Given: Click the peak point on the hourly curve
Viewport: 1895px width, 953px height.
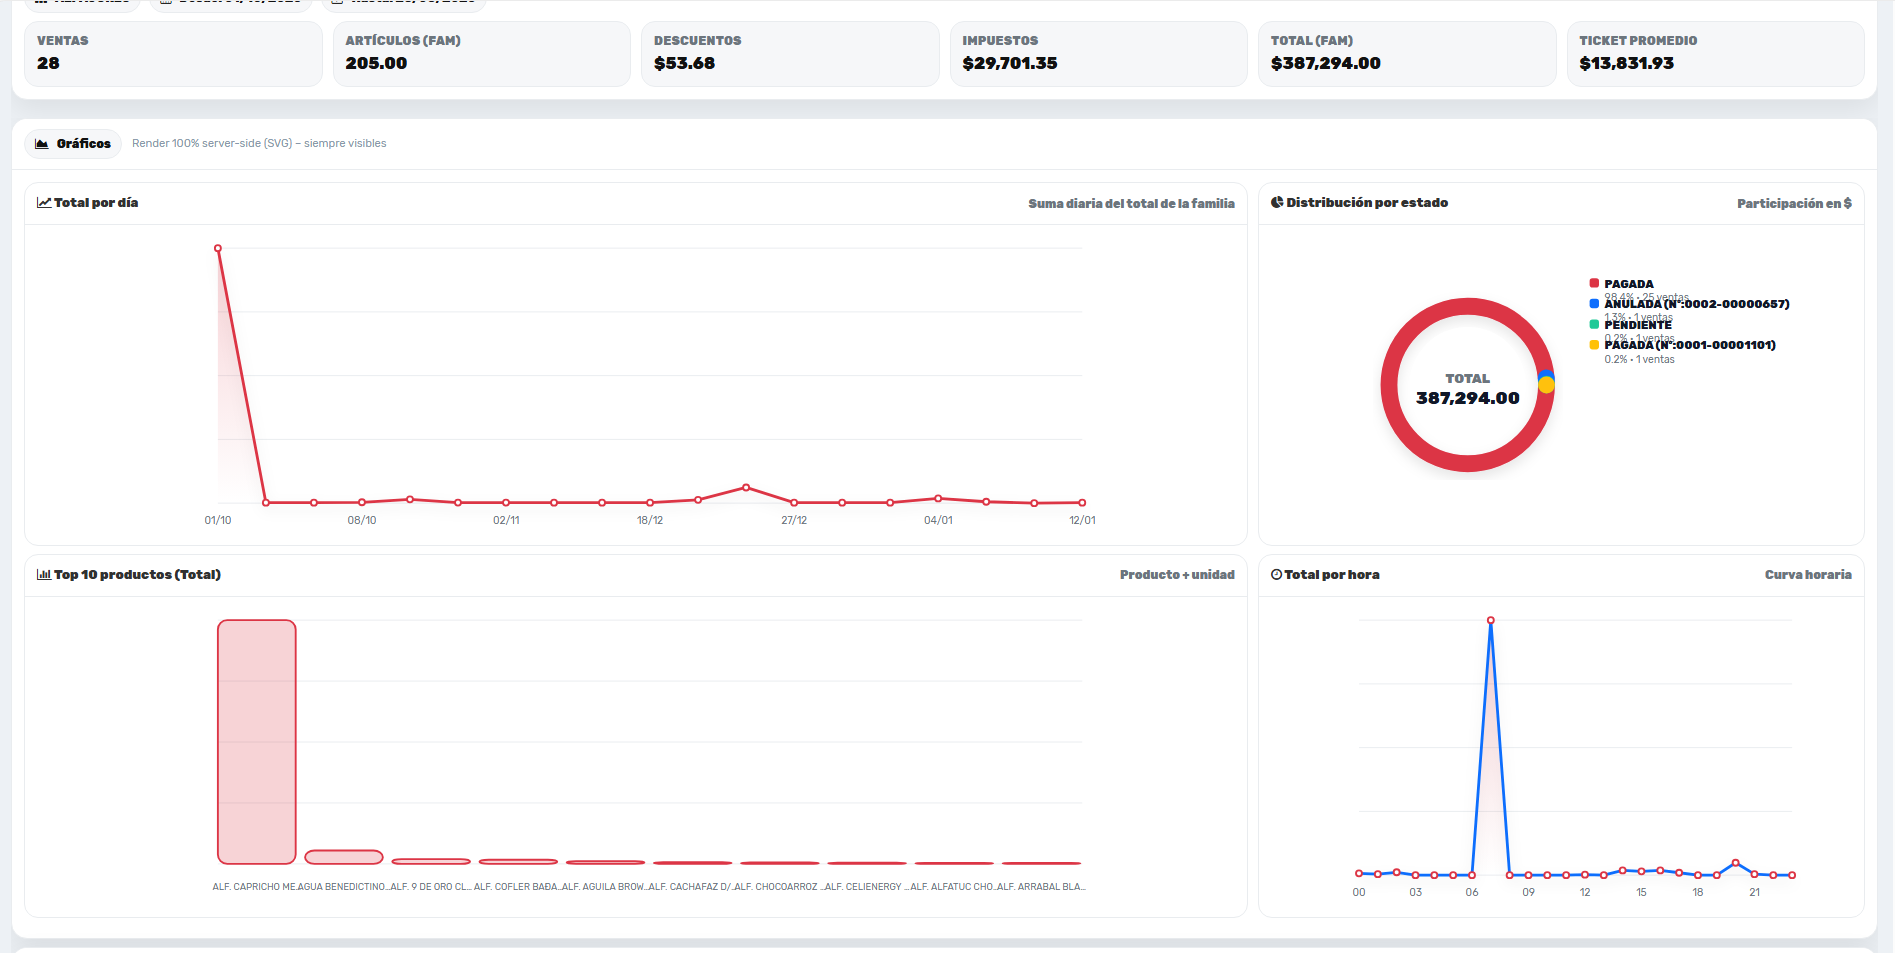Looking at the screenshot, I should tap(1491, 621).
